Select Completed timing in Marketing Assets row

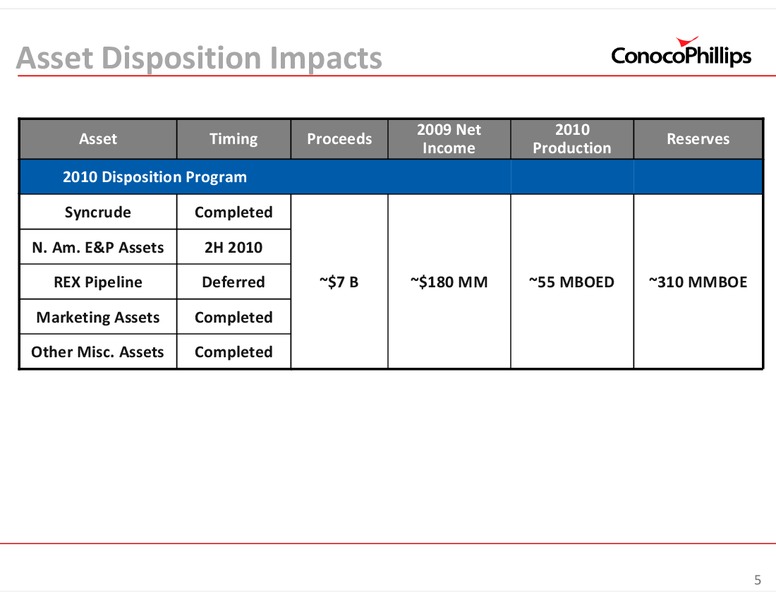[234, 317]
